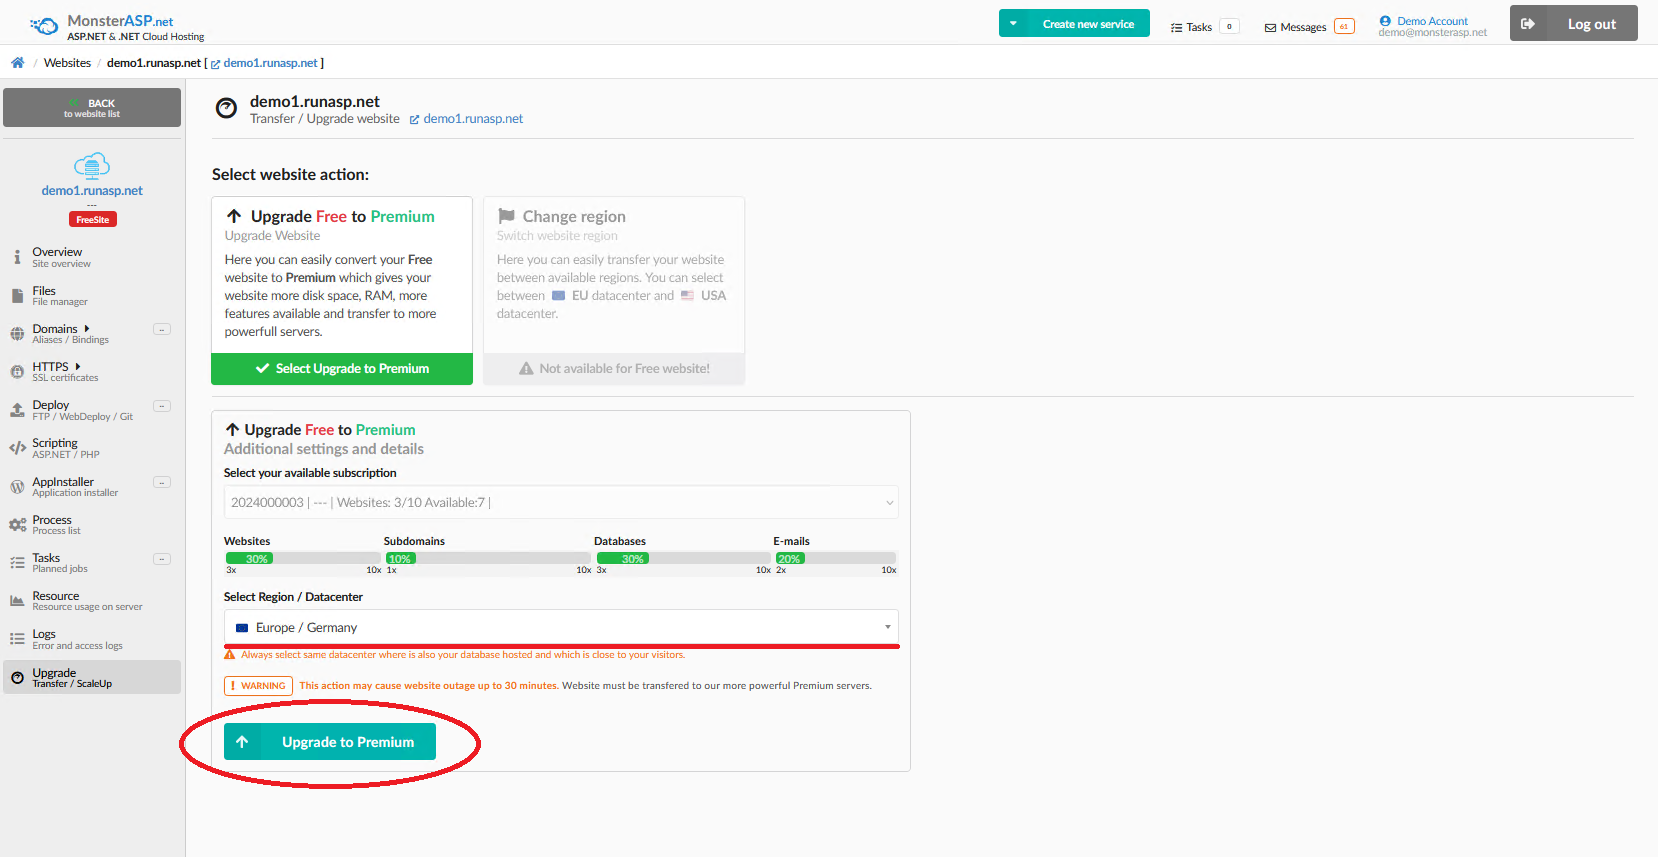Click the Tasks count badge in header

point(1229,27)
